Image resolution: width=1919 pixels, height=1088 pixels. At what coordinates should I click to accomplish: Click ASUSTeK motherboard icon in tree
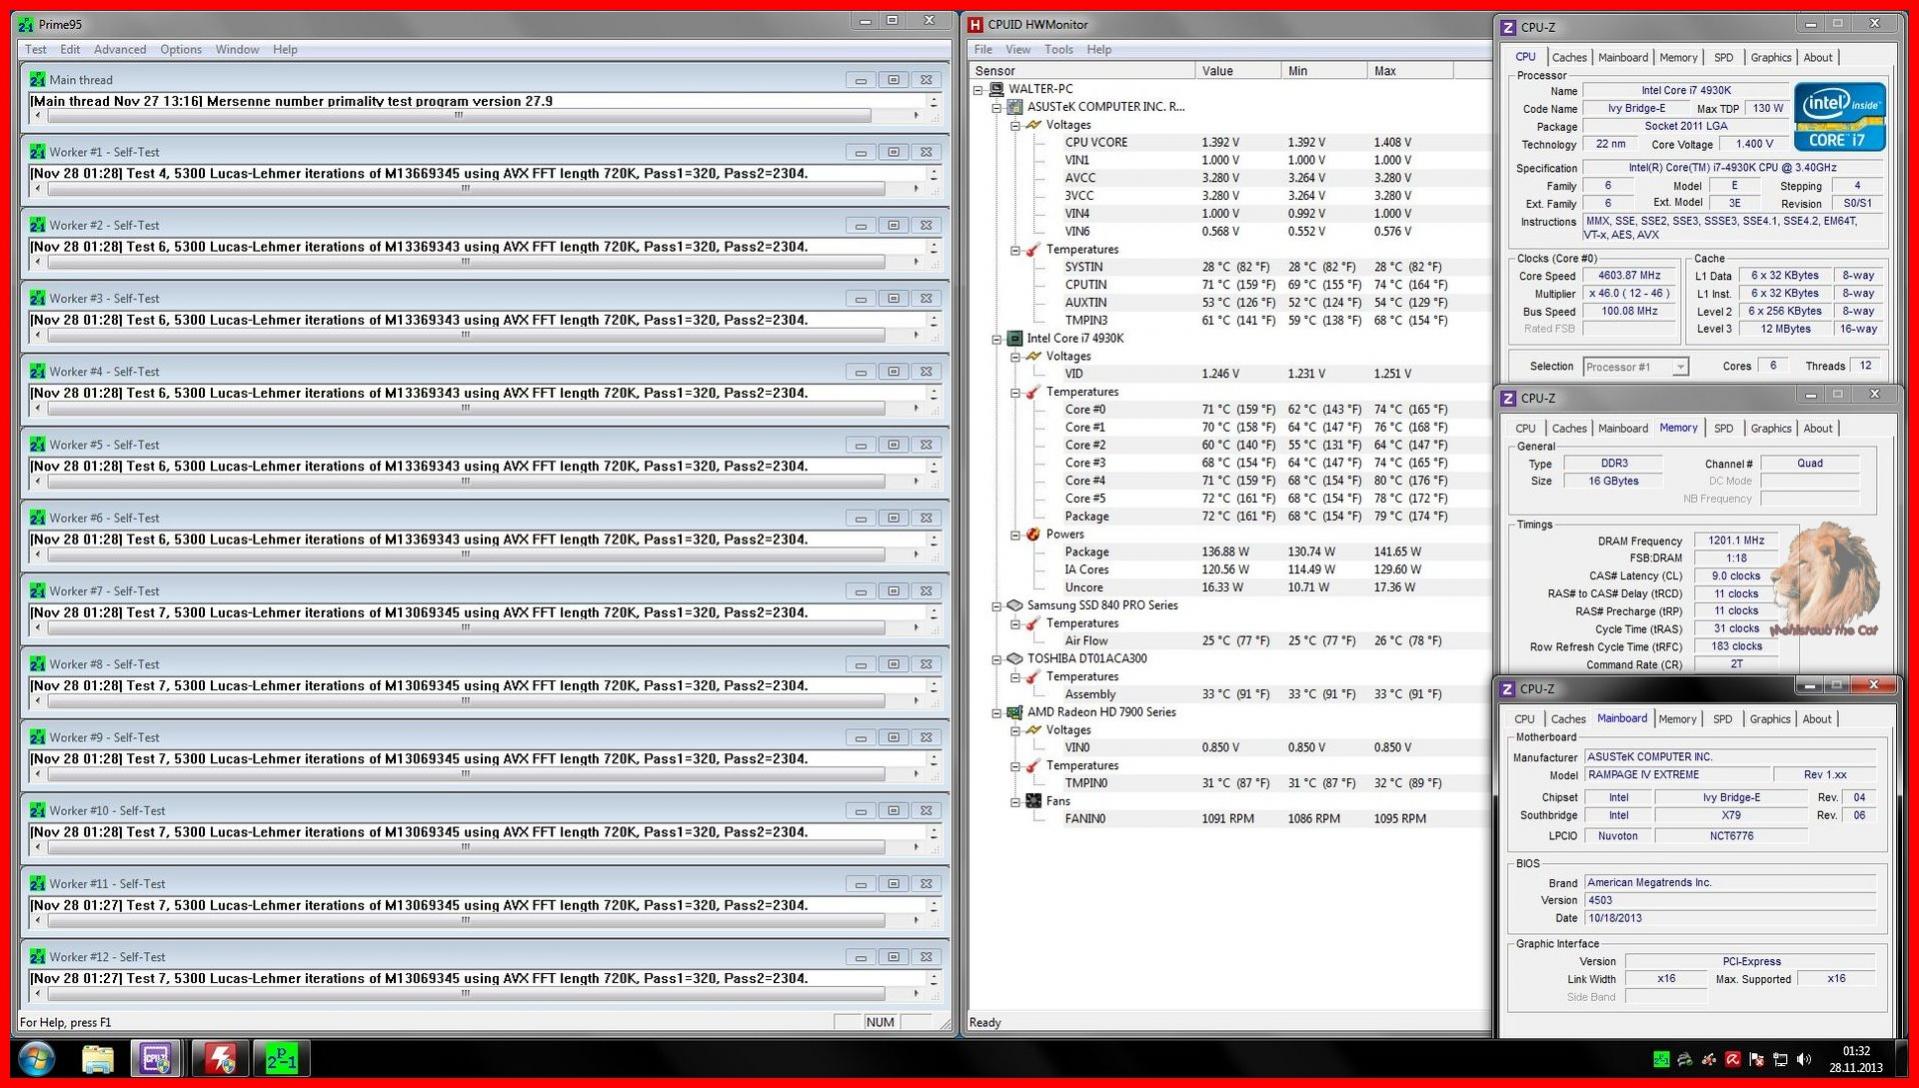(x=1015, y=107)
